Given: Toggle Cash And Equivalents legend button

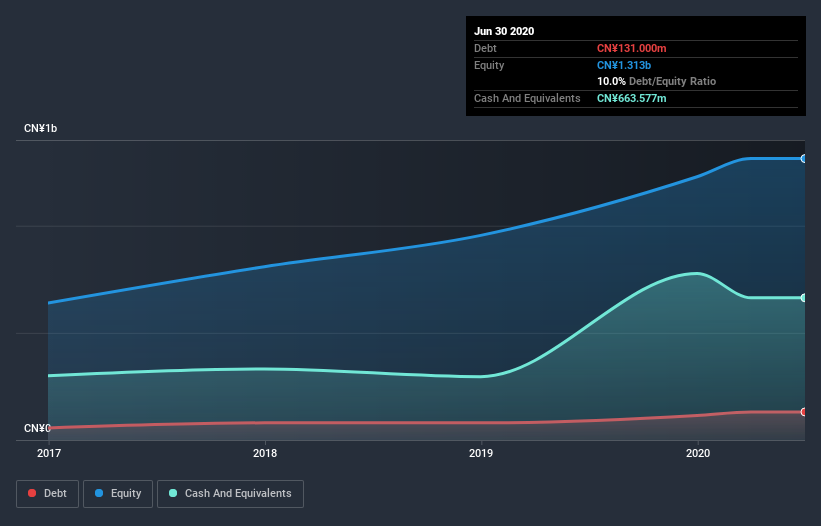Looking at the screenshot, I should [x=230, y=494].
